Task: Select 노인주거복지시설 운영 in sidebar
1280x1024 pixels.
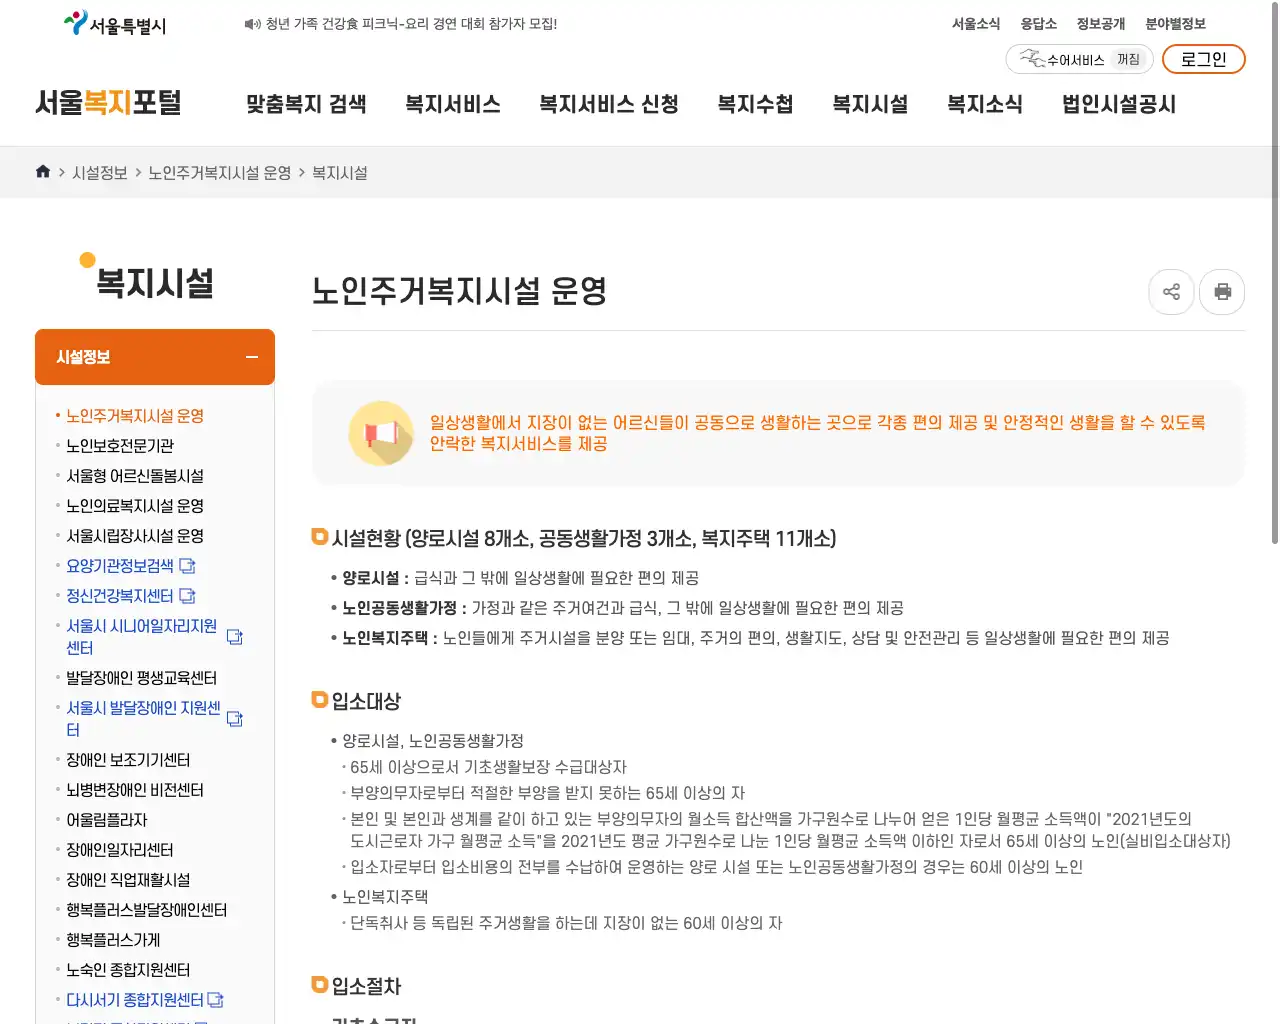Action: 135,416
